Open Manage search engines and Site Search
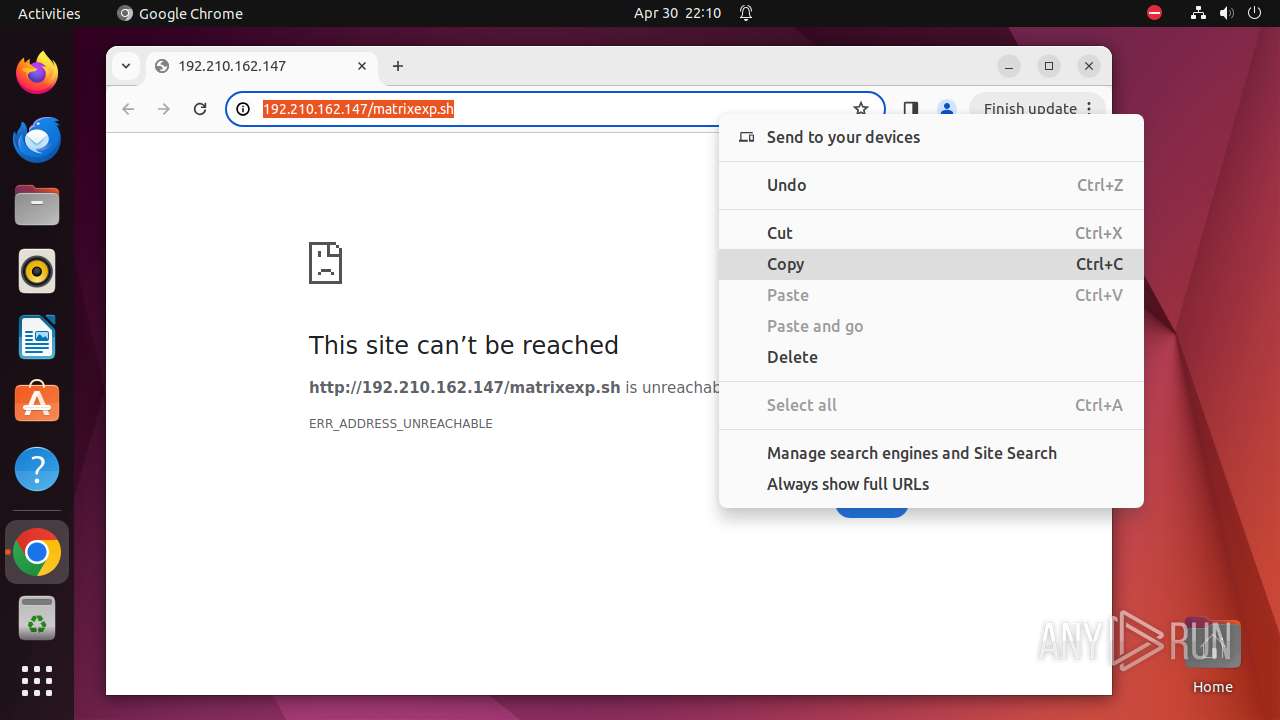The image size is (1280, 720). coord(931,453)
